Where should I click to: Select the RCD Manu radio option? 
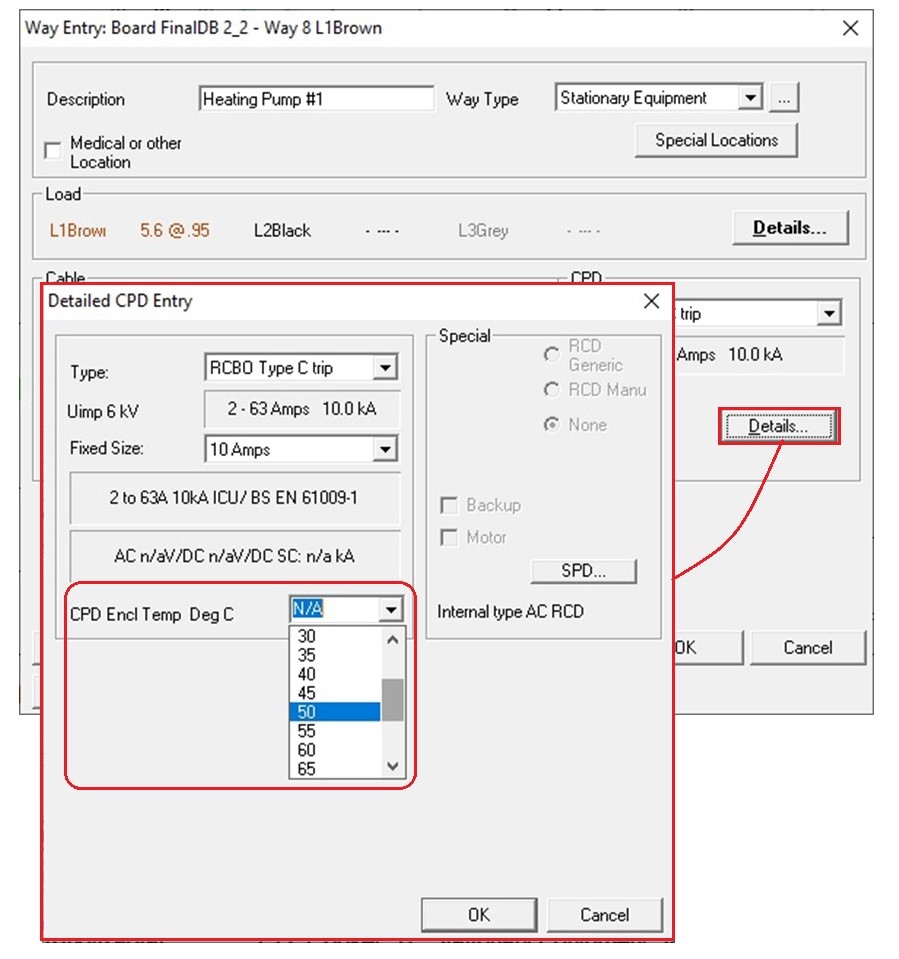(x=552, y=390)
